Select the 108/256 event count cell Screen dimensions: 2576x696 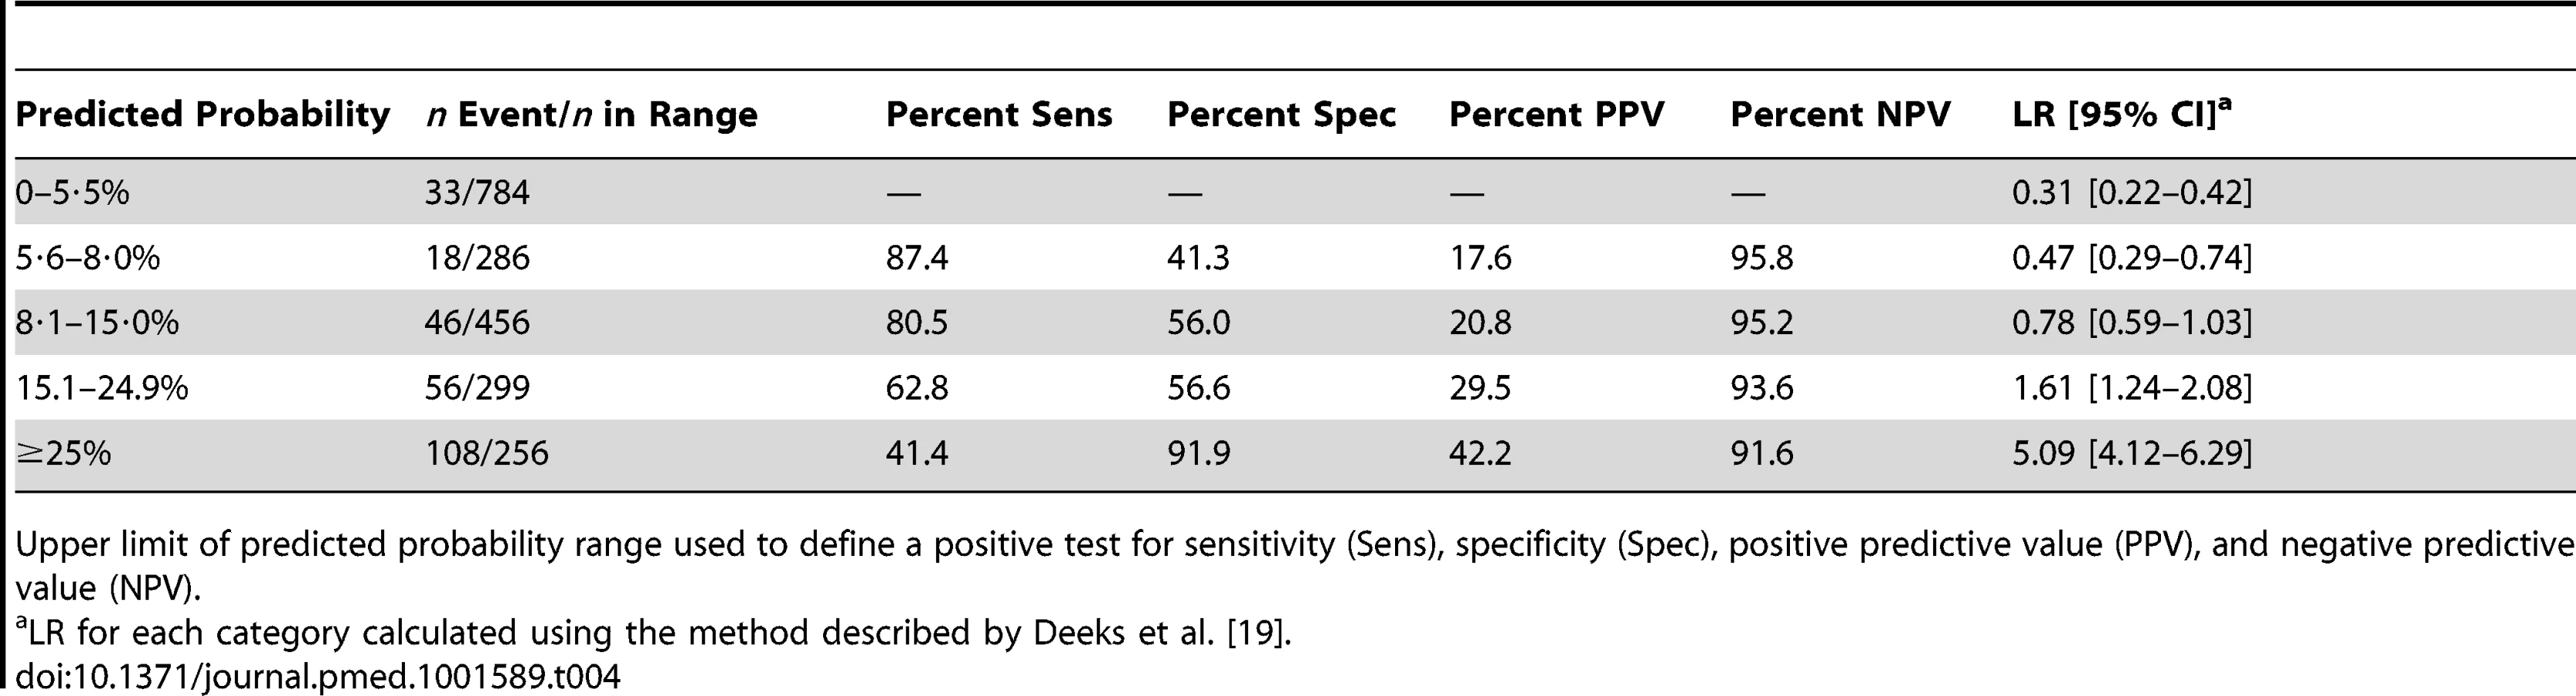(487, 454)
